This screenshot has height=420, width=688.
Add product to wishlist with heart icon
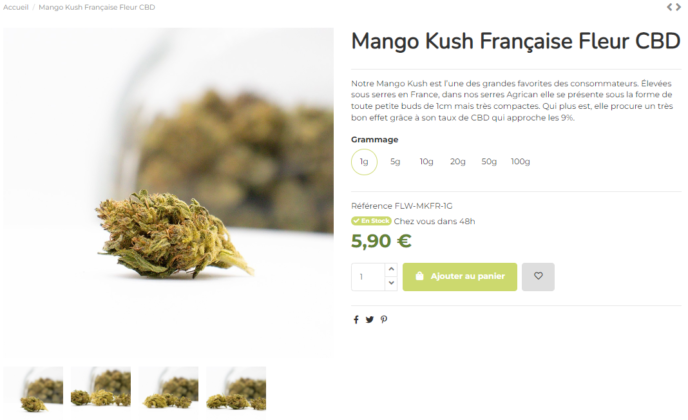coord(538,276)
